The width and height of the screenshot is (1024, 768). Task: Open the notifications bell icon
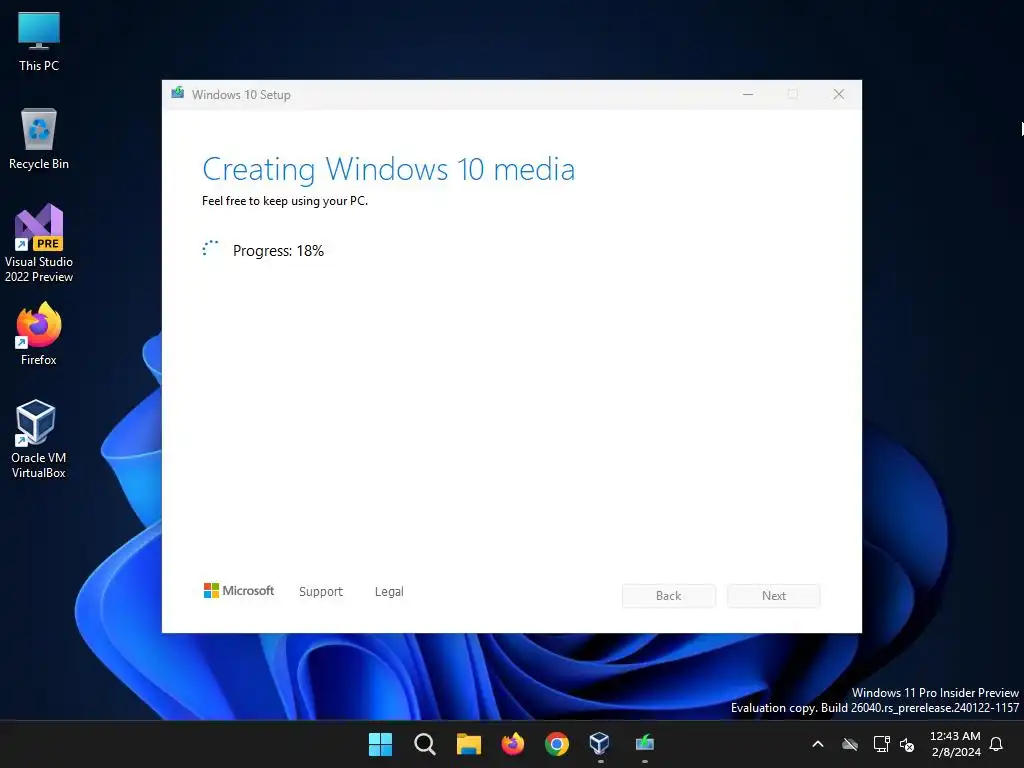click(996, 744)
